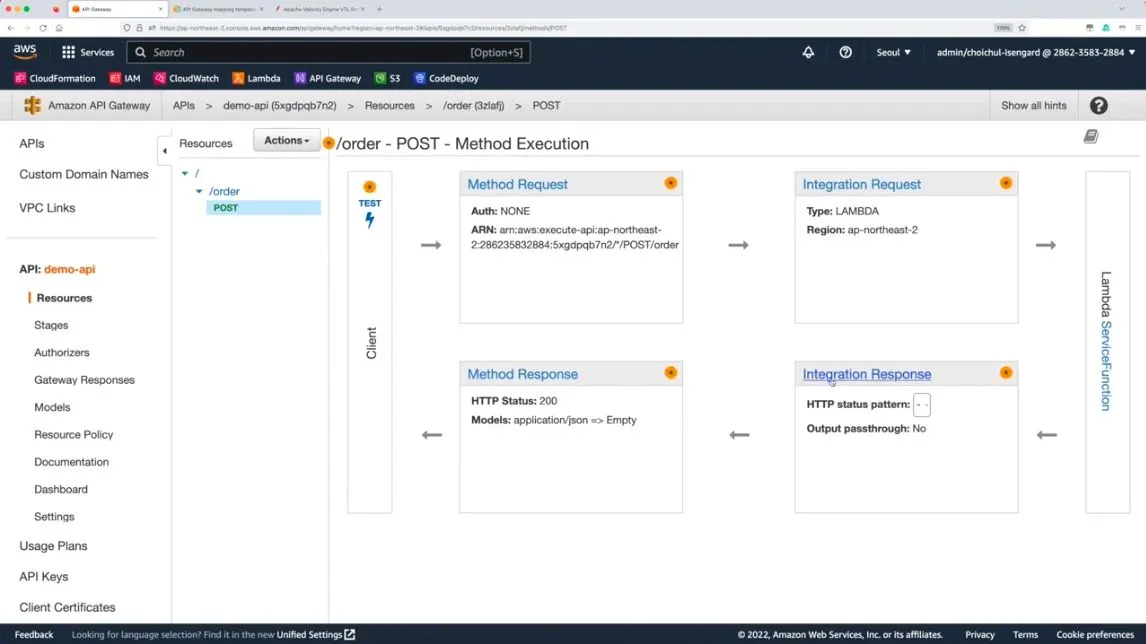Screen dimensions: 1146x644
Task: Open the notifications bell
Action: pyautogui.click(x=808, y=52)
